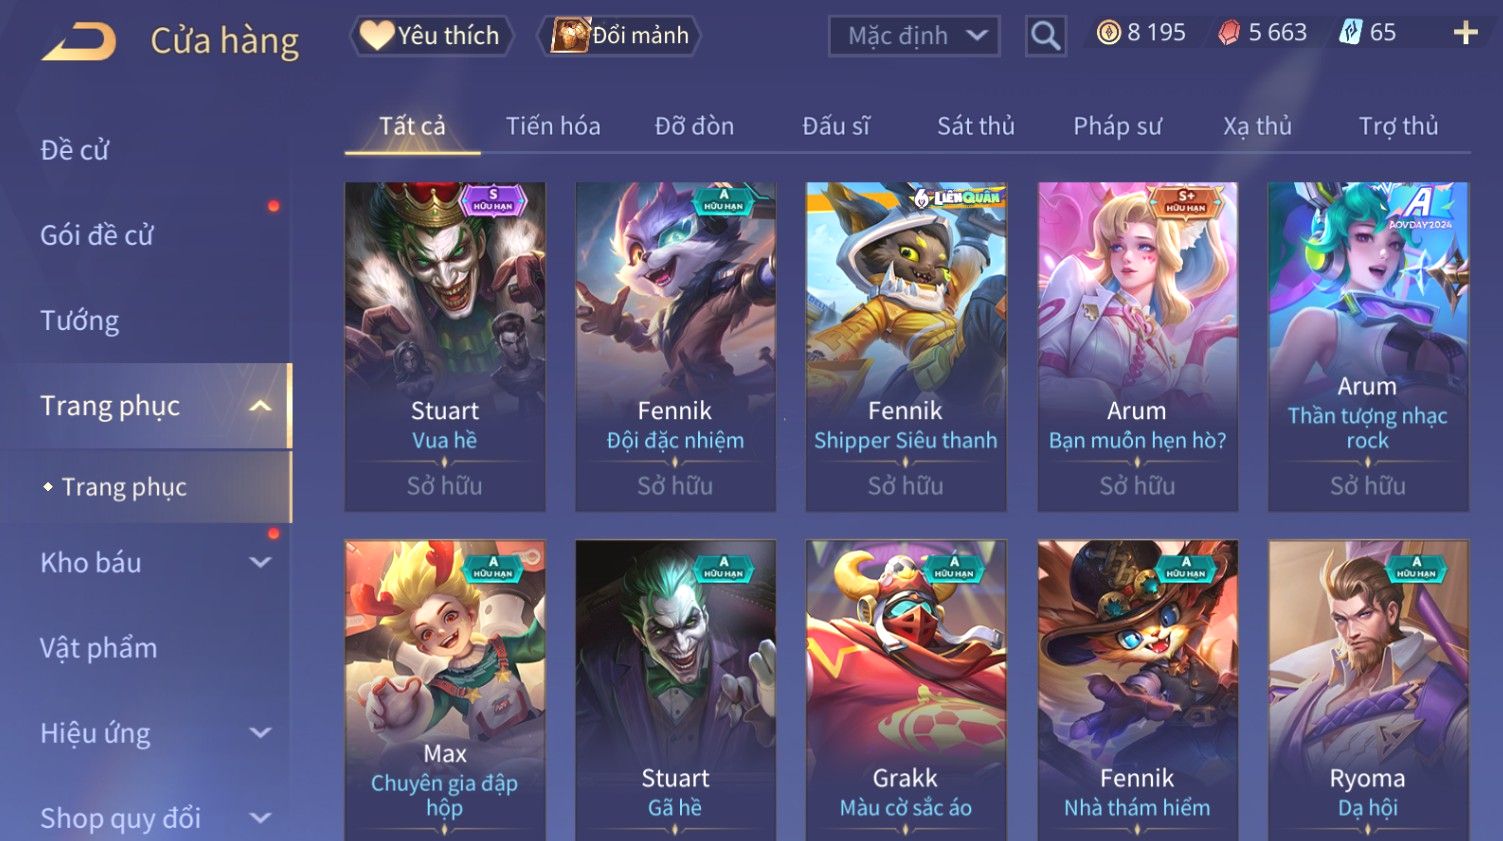
Task: Tap the plus icon to add currency
Action: (x=1465, y=33)
